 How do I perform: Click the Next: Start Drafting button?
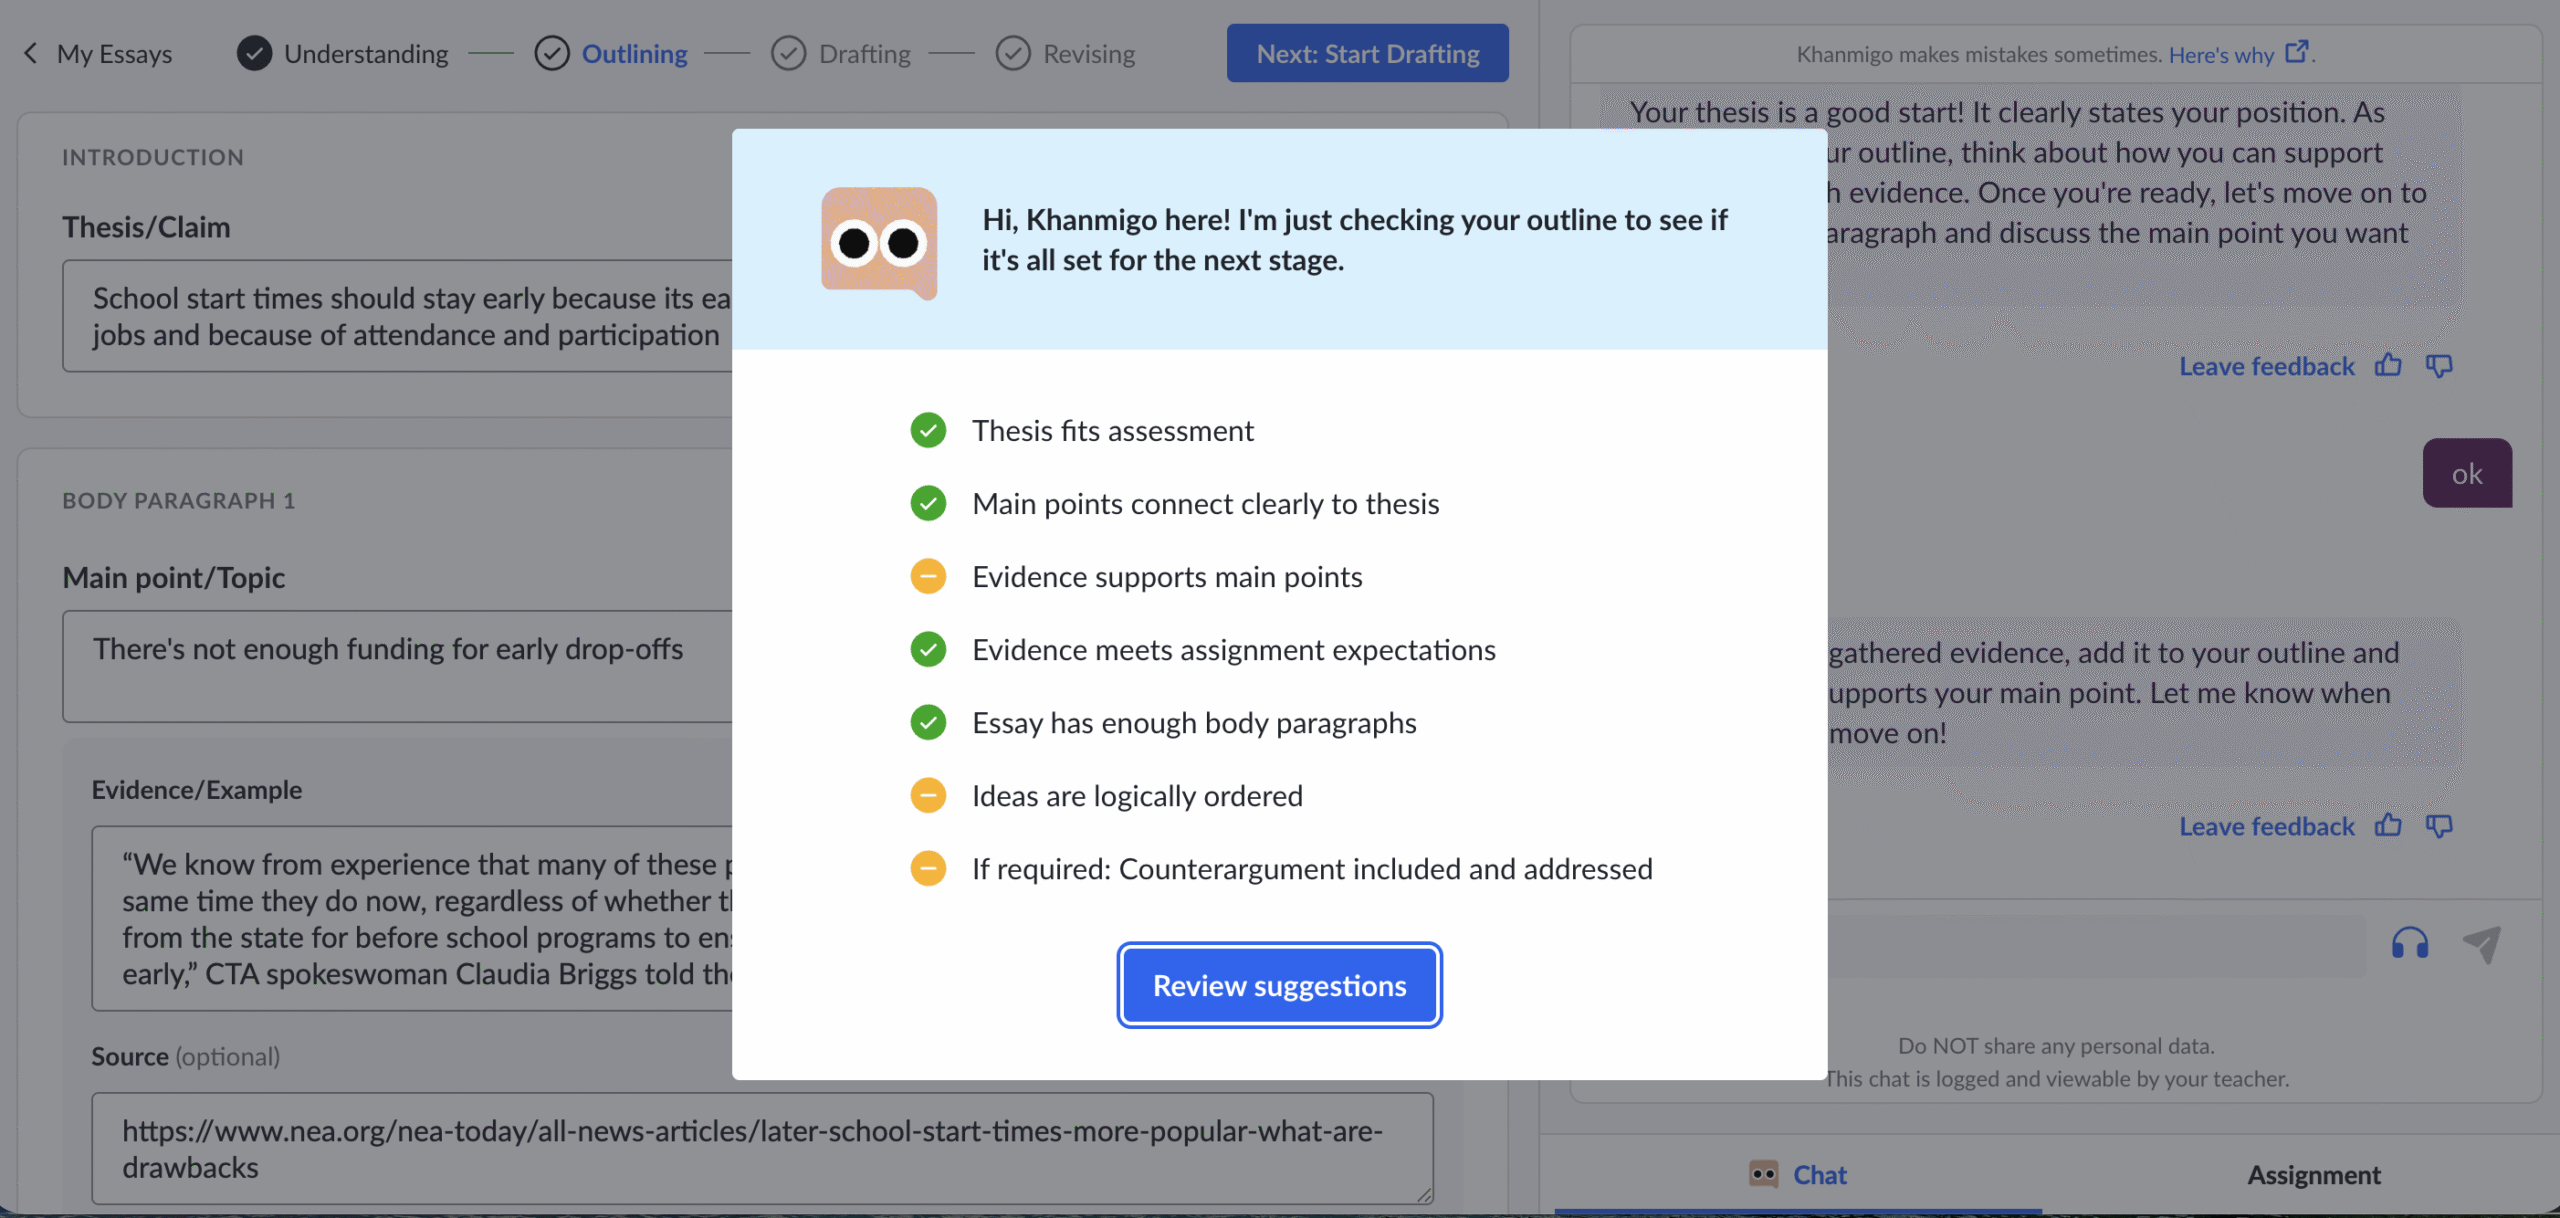1367,52
